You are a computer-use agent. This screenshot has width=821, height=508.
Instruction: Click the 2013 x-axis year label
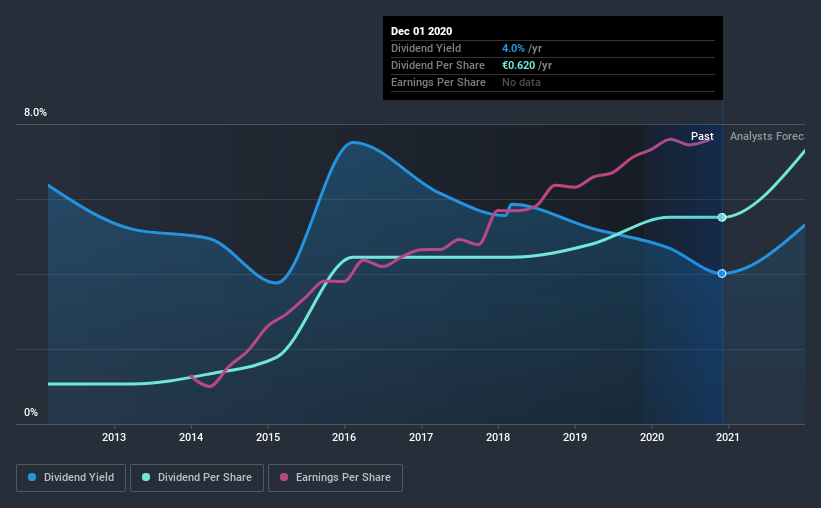[x=114, y=437]
